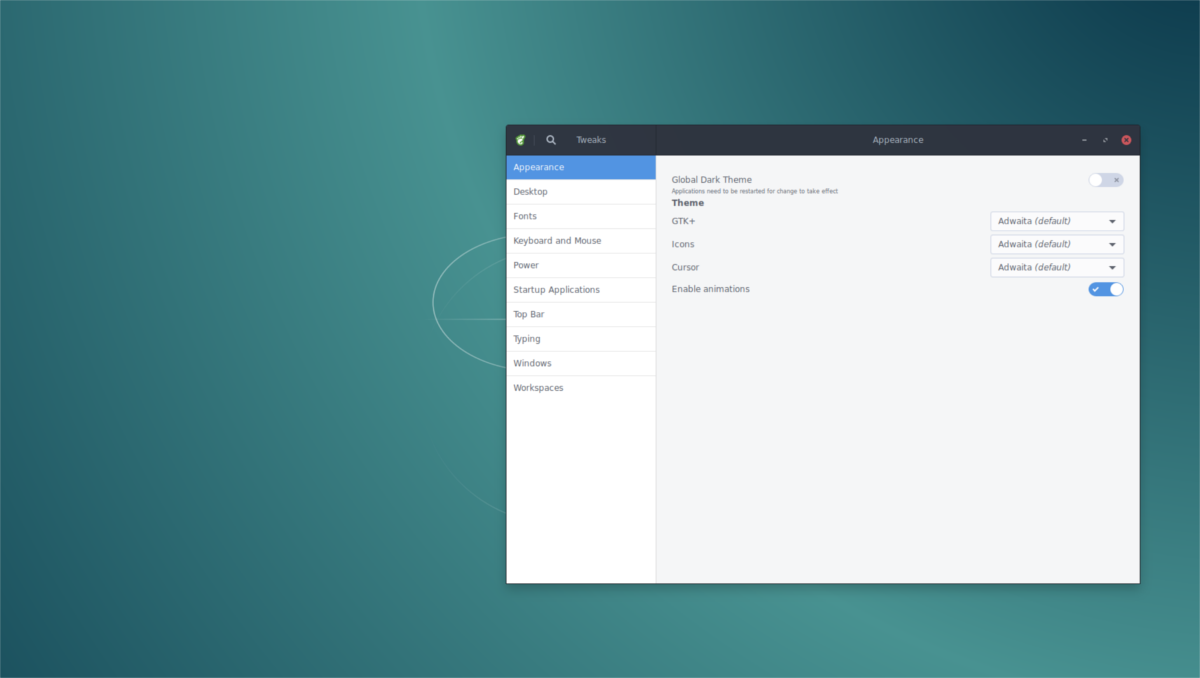Screen dimensions: 1200x678
Task: Open search using the magnifier icon
Action: (550, 140)
